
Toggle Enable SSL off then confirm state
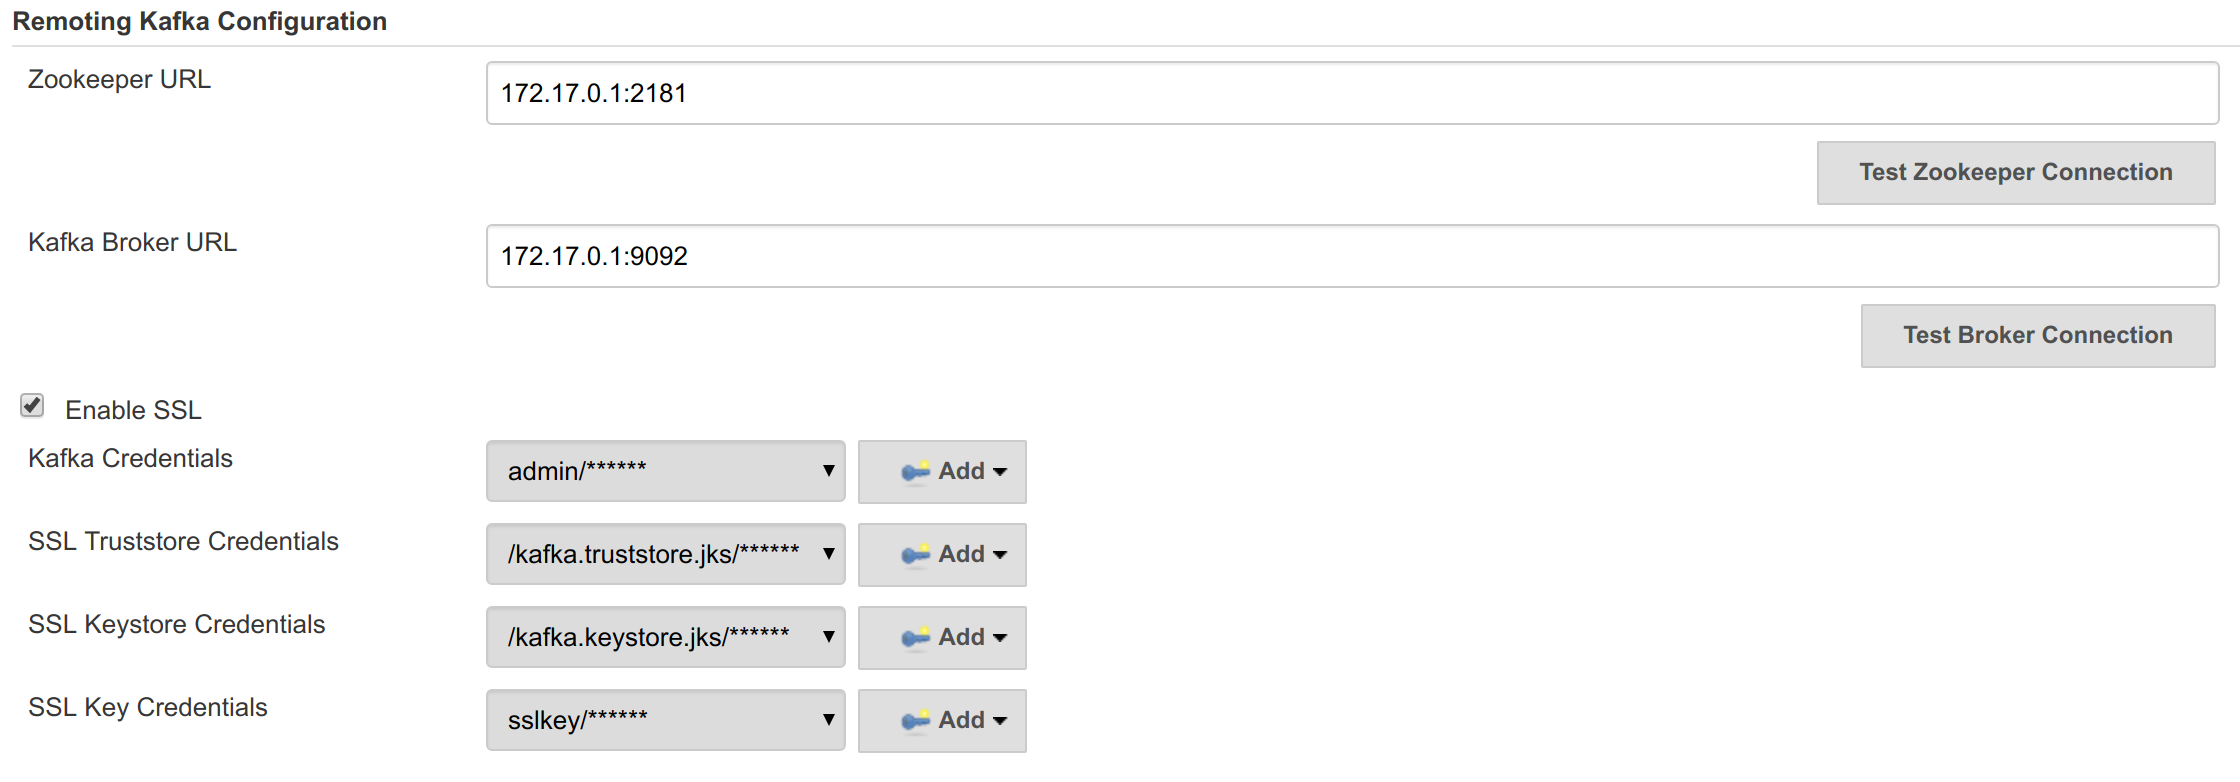coord(31,405)
